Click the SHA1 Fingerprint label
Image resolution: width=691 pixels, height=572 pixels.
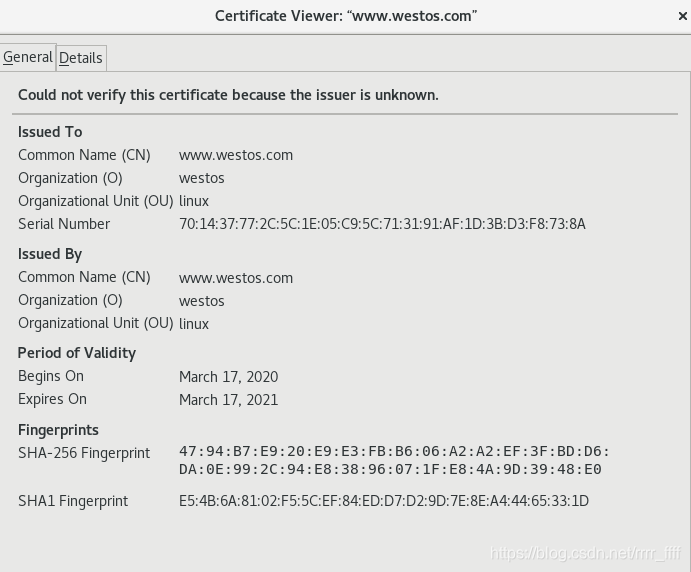click(73, 501)
